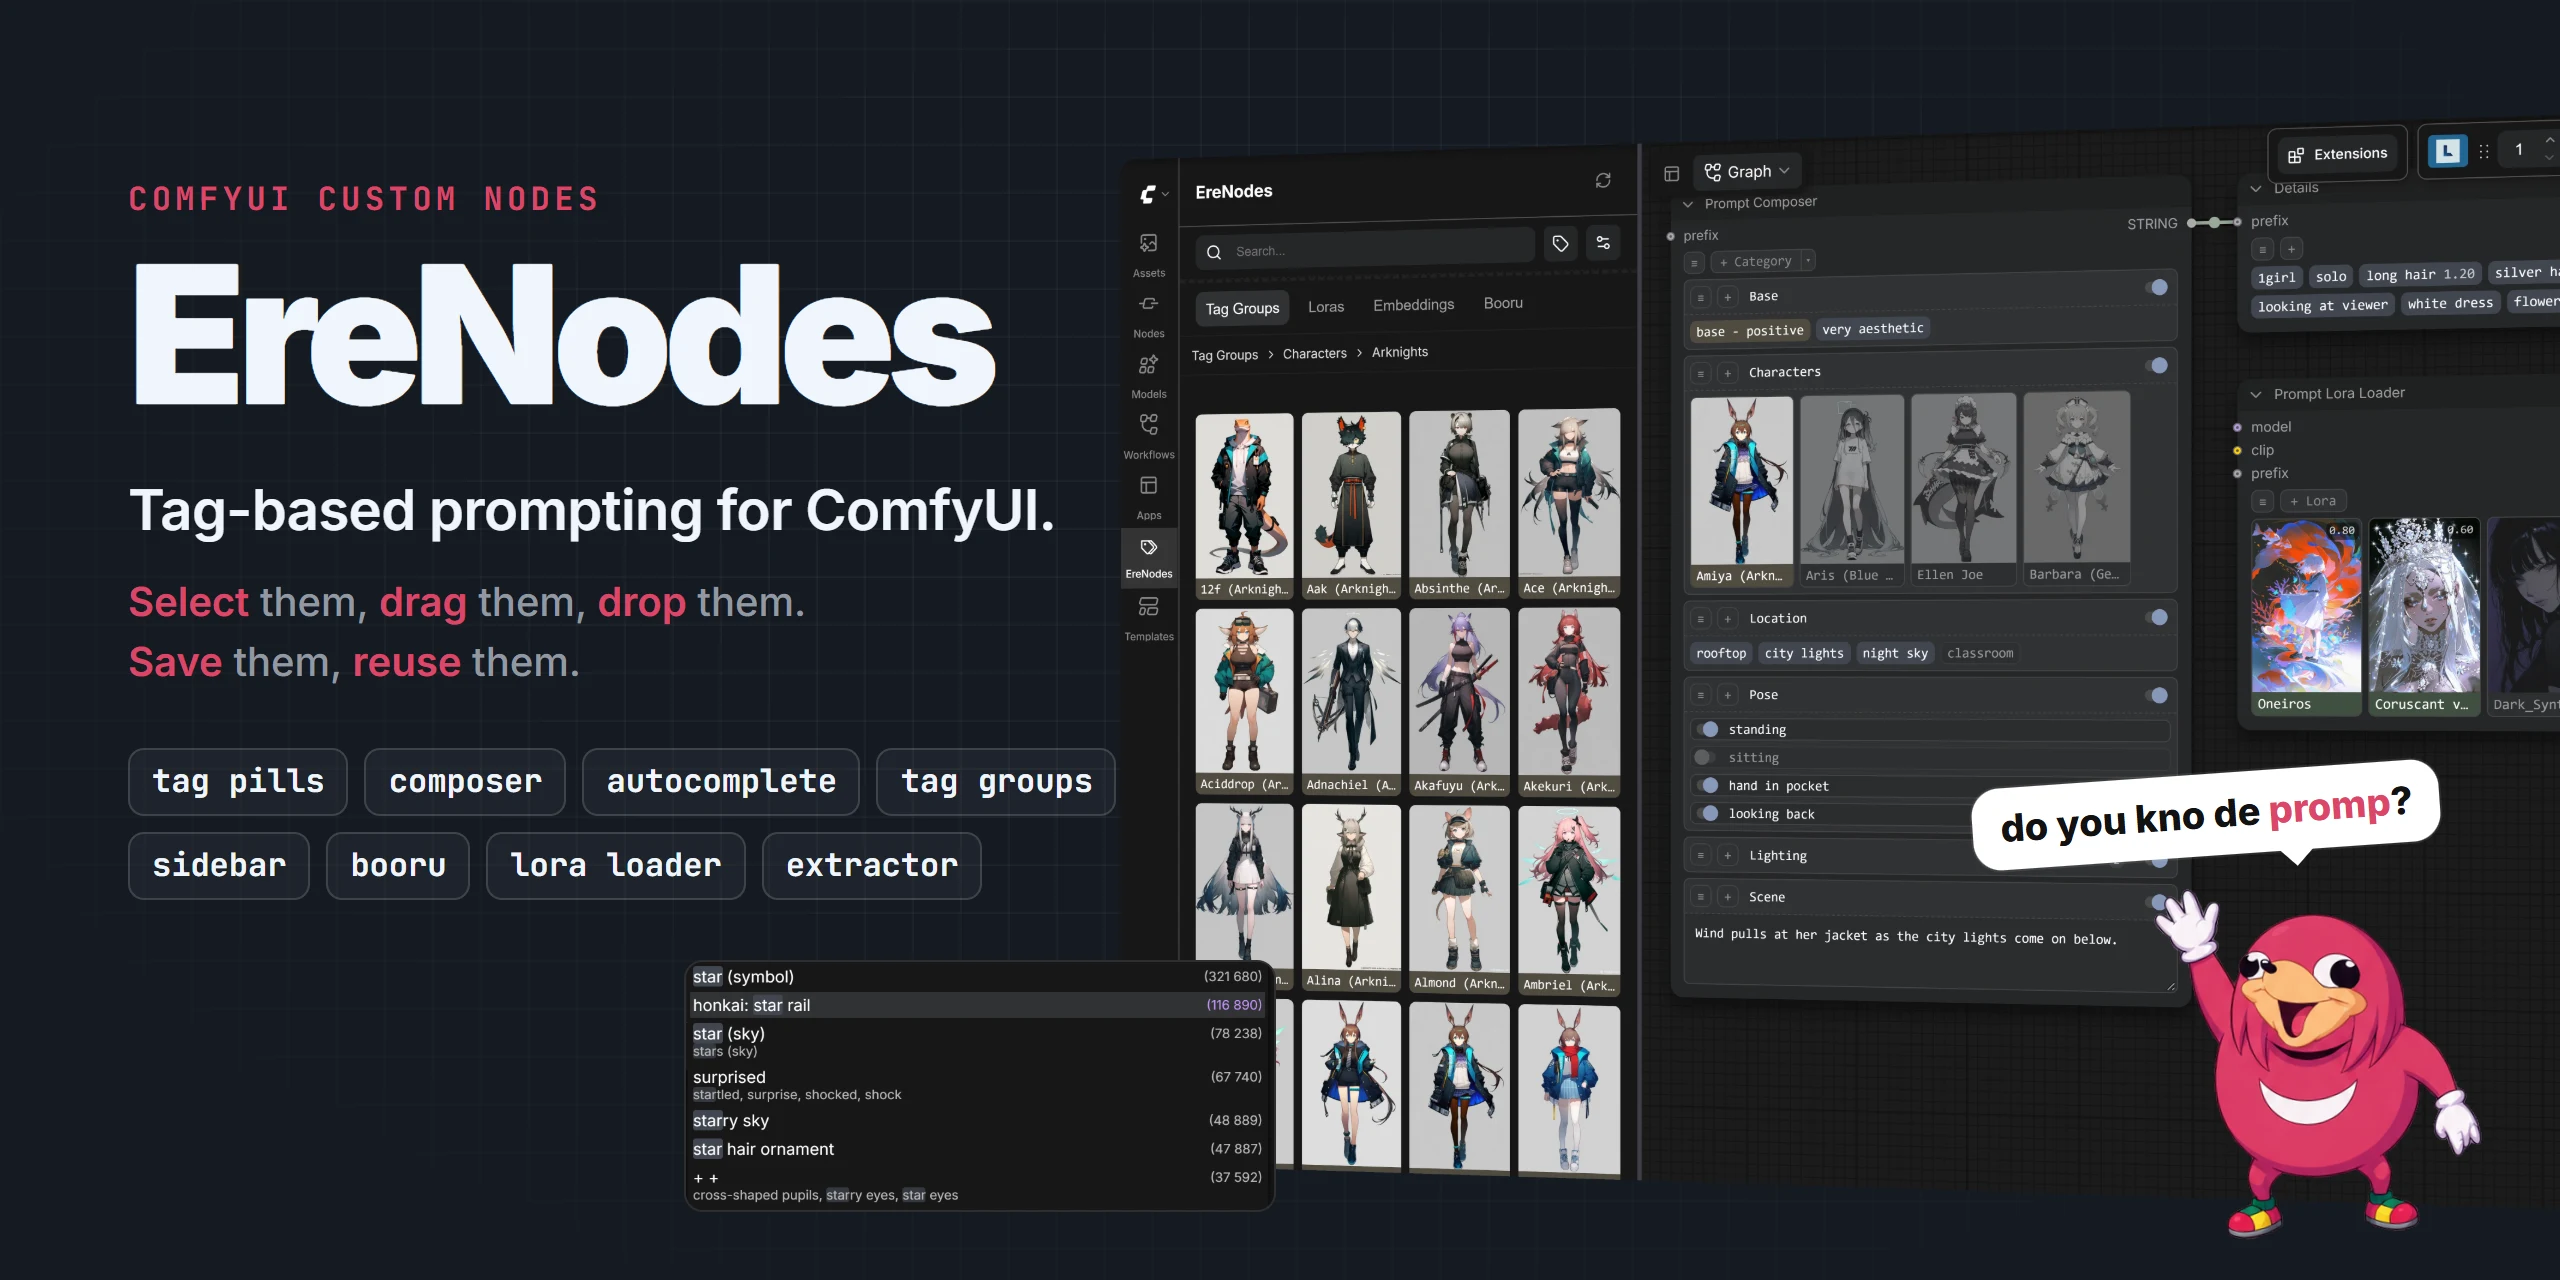This screenshot has height=1280, width=2560.
Task: Disable the standing pose toggle
Action: [1706, 729]
